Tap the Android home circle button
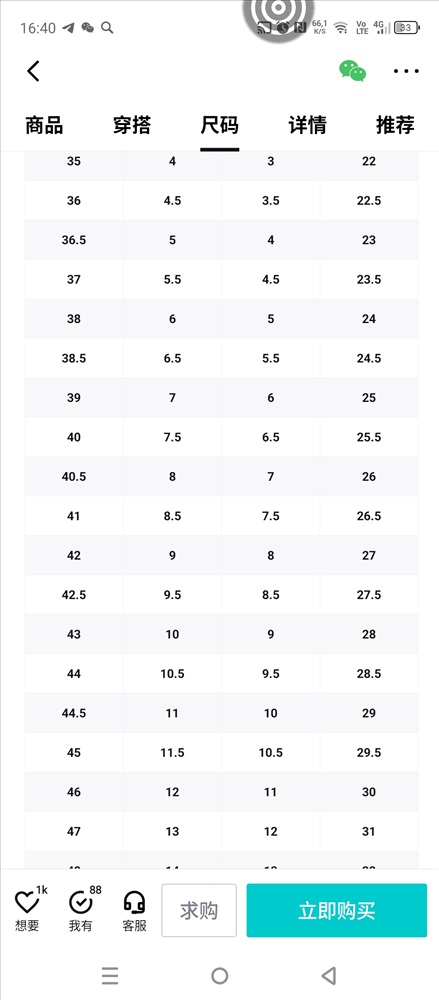 pyautogui.click(x=220, y=975)
